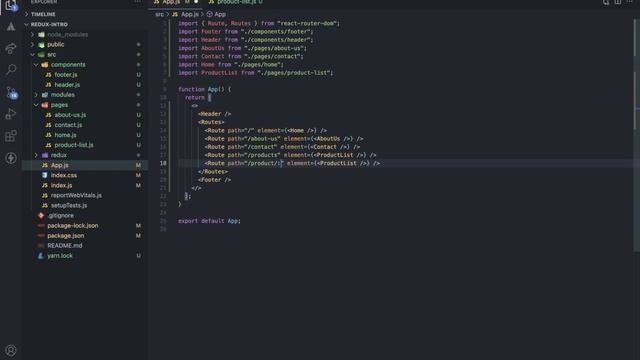The image size is (640, 360).
Task: Click the 'function App() {' line
Action: pos(204,89)
